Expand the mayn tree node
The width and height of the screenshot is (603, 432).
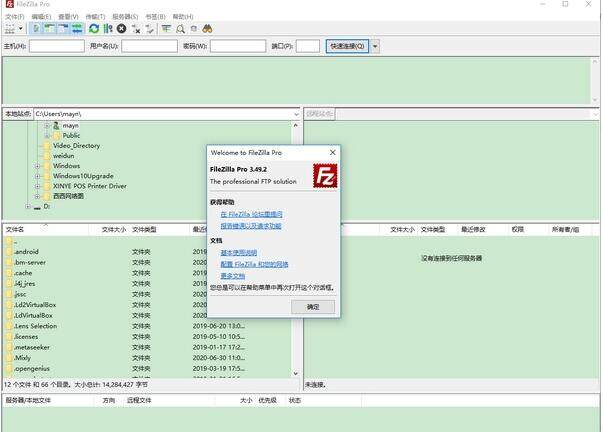click(47, 125)
